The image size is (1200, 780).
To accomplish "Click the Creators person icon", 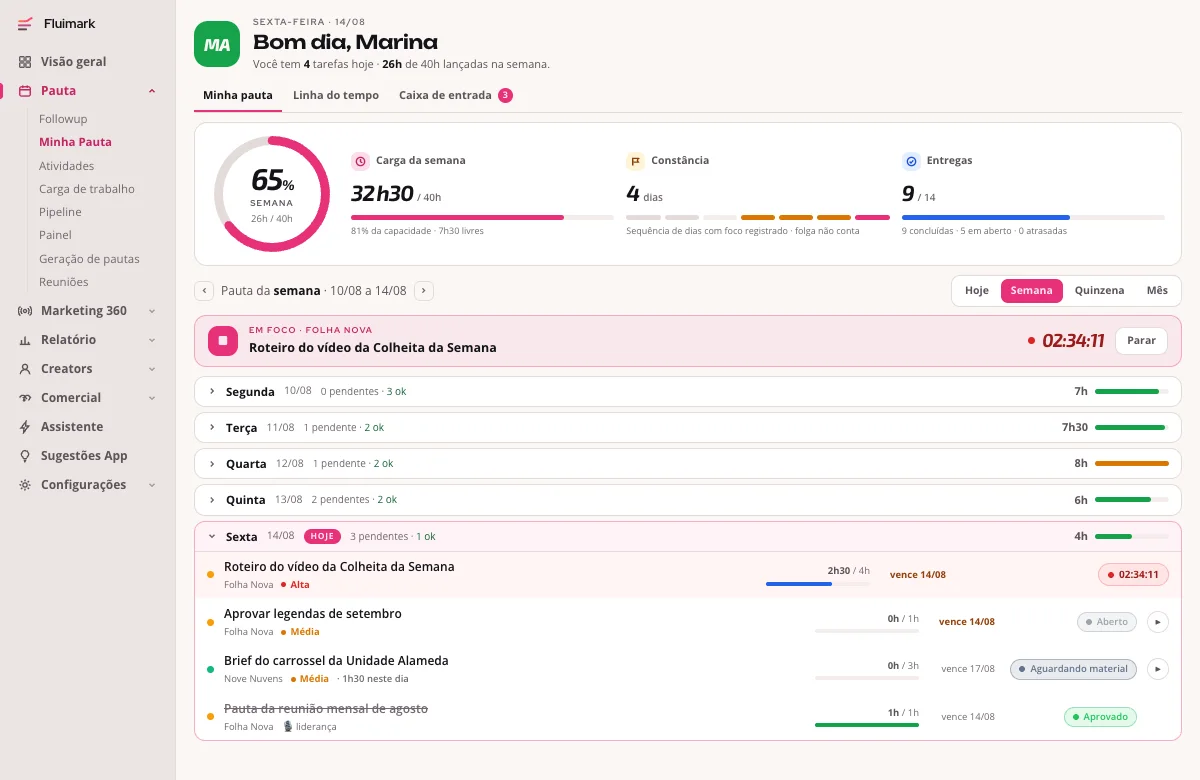I will (25, 369).
